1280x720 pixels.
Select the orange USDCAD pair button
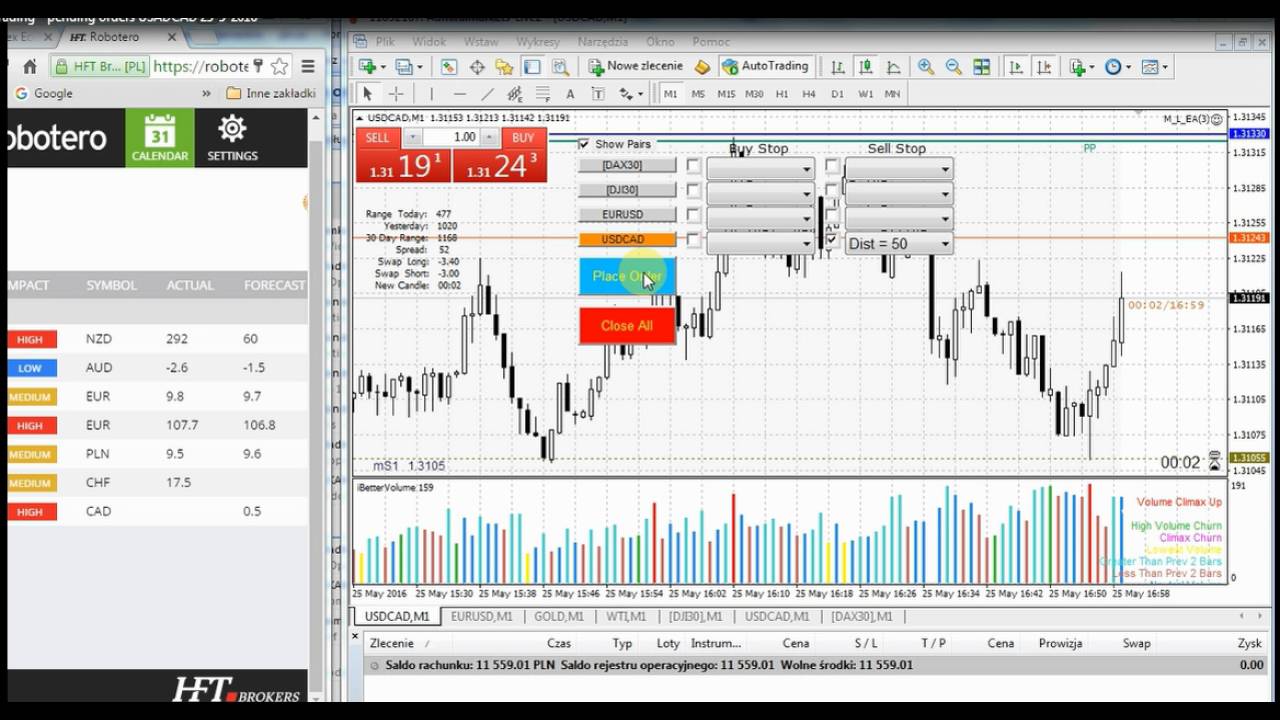pyautogui.click(x=627, y=240)
